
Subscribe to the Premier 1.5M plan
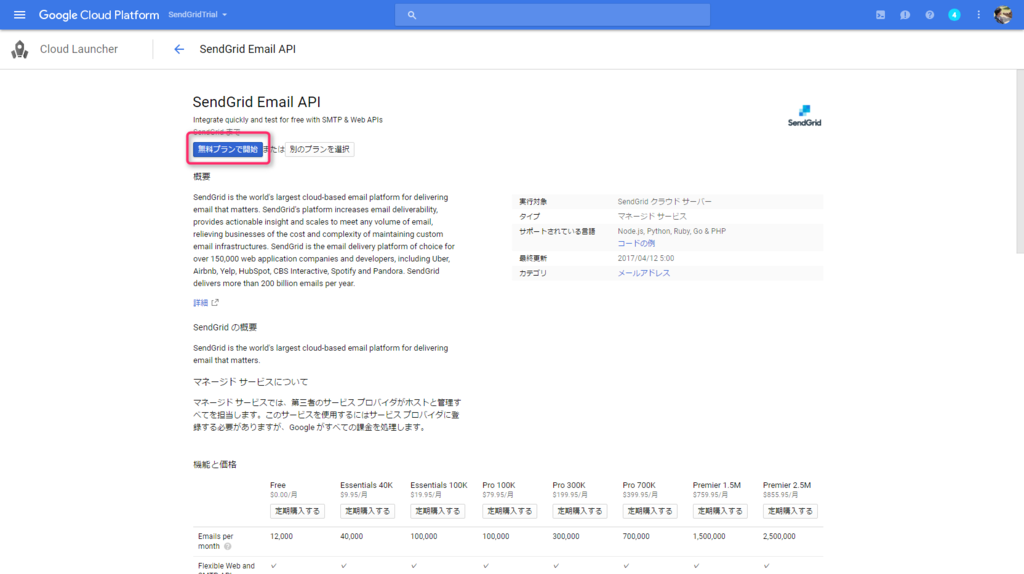pyautogui.click(x=720, y=511)
